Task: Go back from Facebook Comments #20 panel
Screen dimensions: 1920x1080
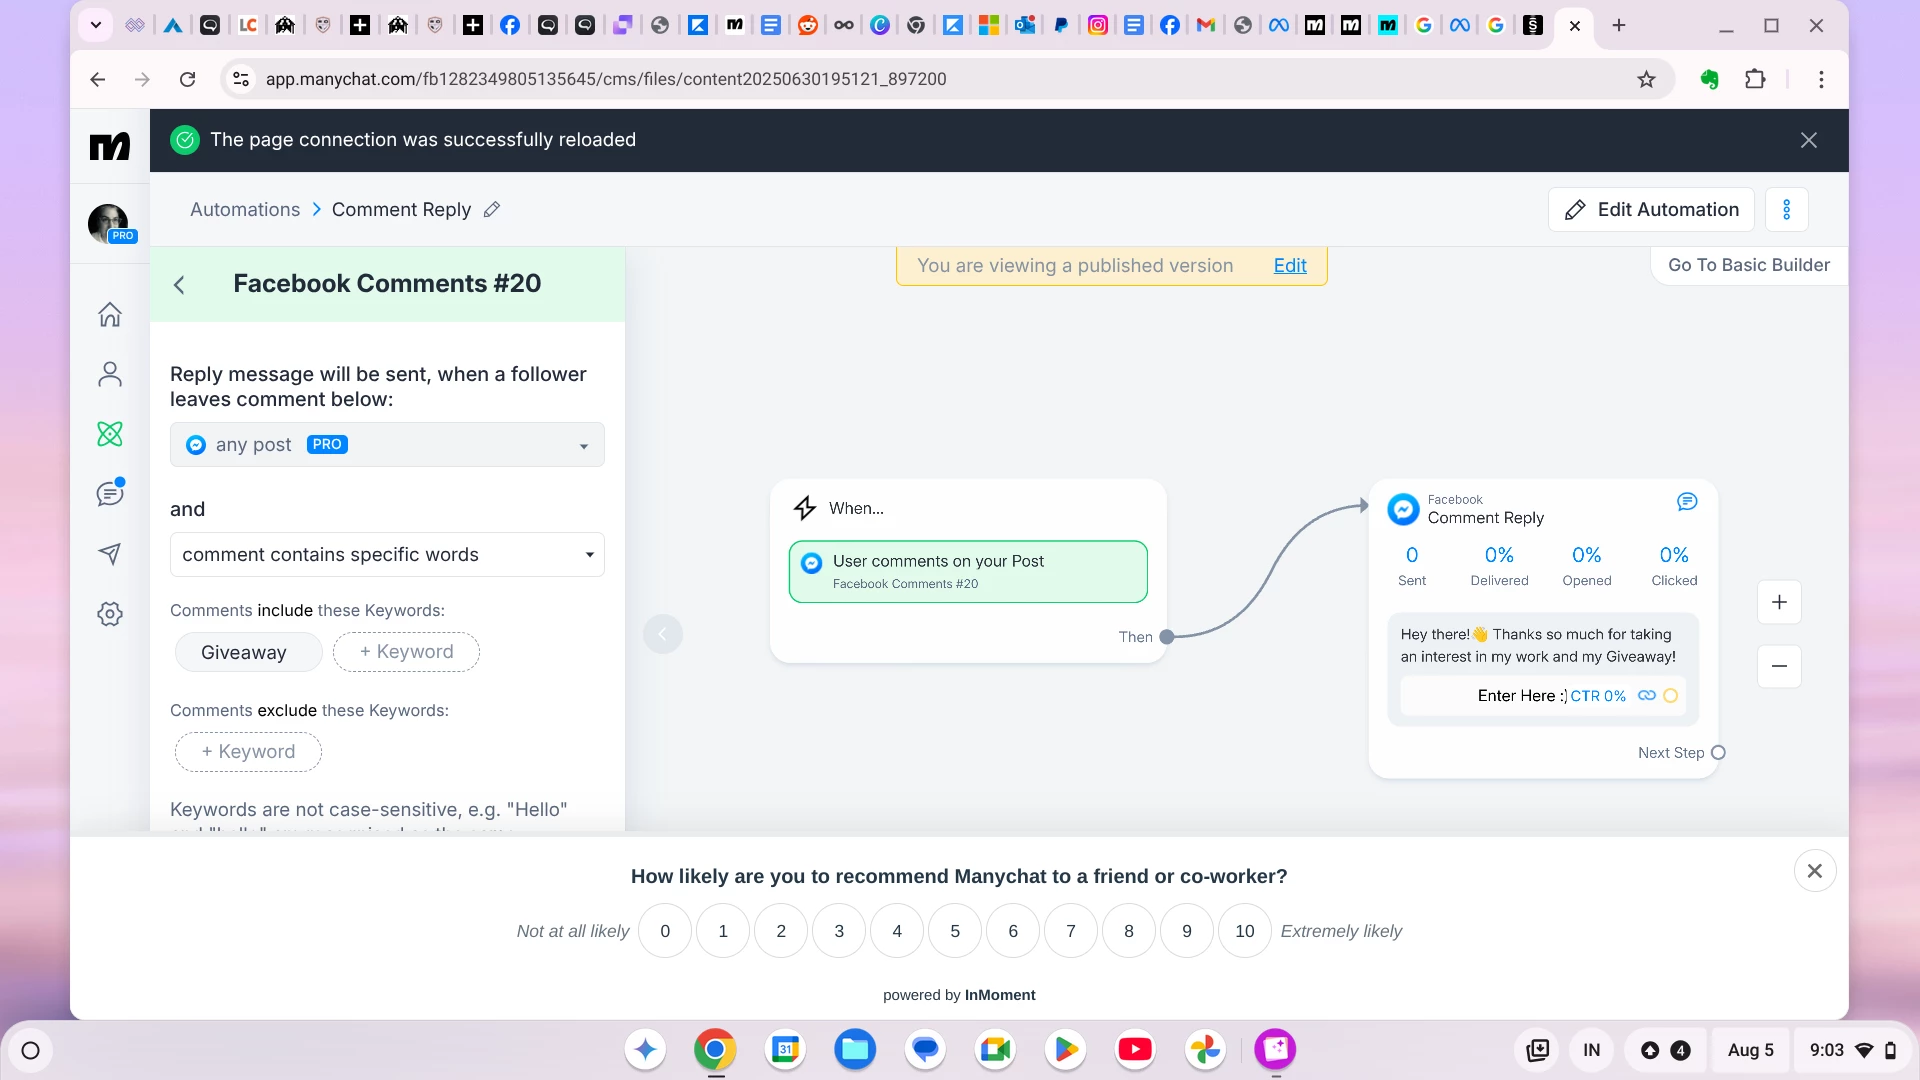Action: tap(179, 285)
